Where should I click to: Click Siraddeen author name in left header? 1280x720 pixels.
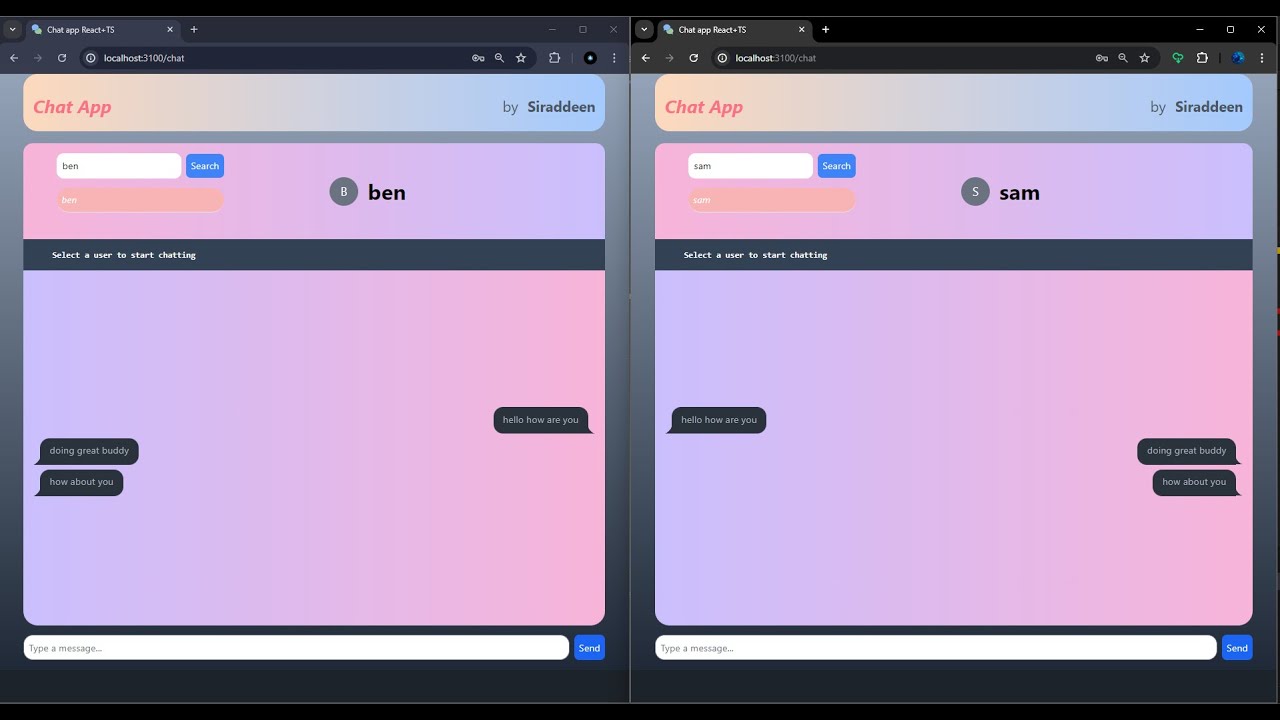561,107
